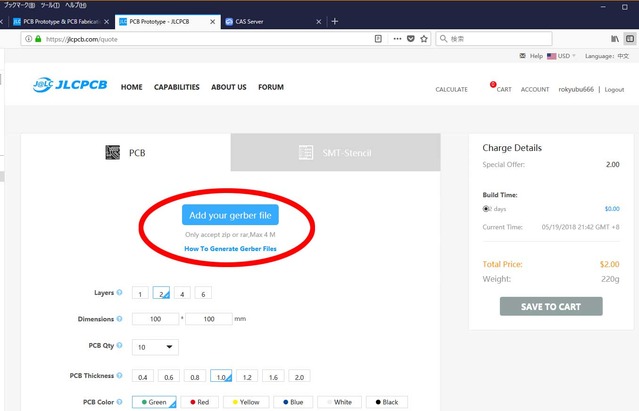Save page to Pocket icon
639x411 pixels.
tap(411, 39)
